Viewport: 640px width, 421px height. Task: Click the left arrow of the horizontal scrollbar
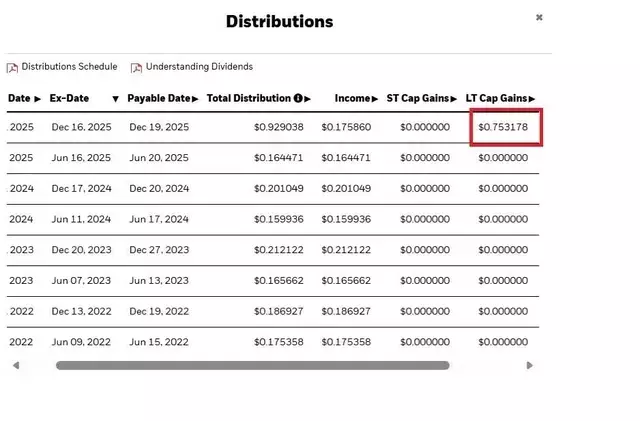point(15,366)
